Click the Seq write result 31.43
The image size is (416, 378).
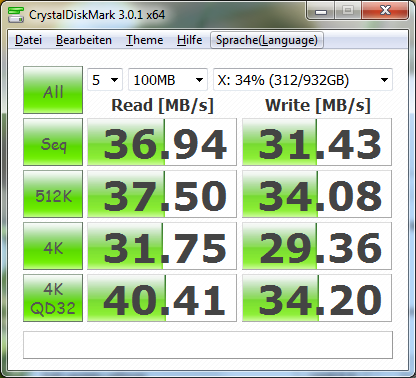[x=317, y=142]
